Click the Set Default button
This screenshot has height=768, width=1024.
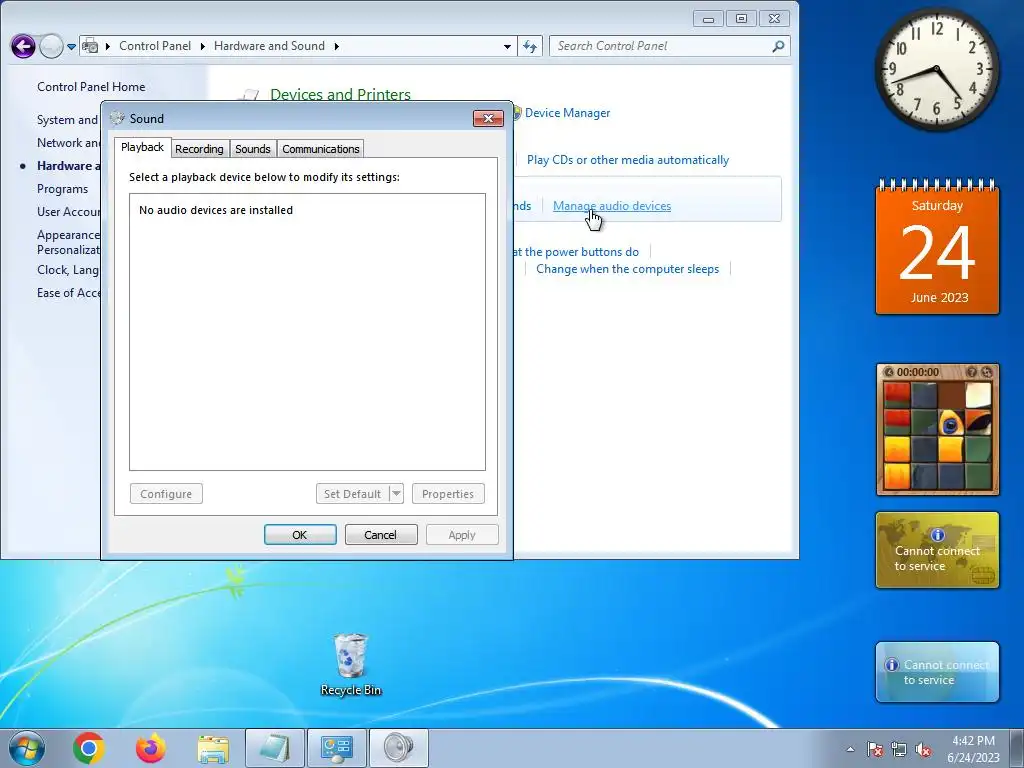tap(353, 494)
